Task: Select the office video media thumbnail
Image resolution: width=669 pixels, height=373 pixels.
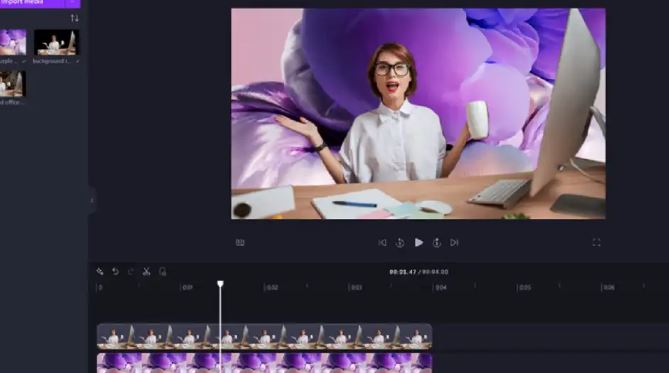Action: [13, 84]
